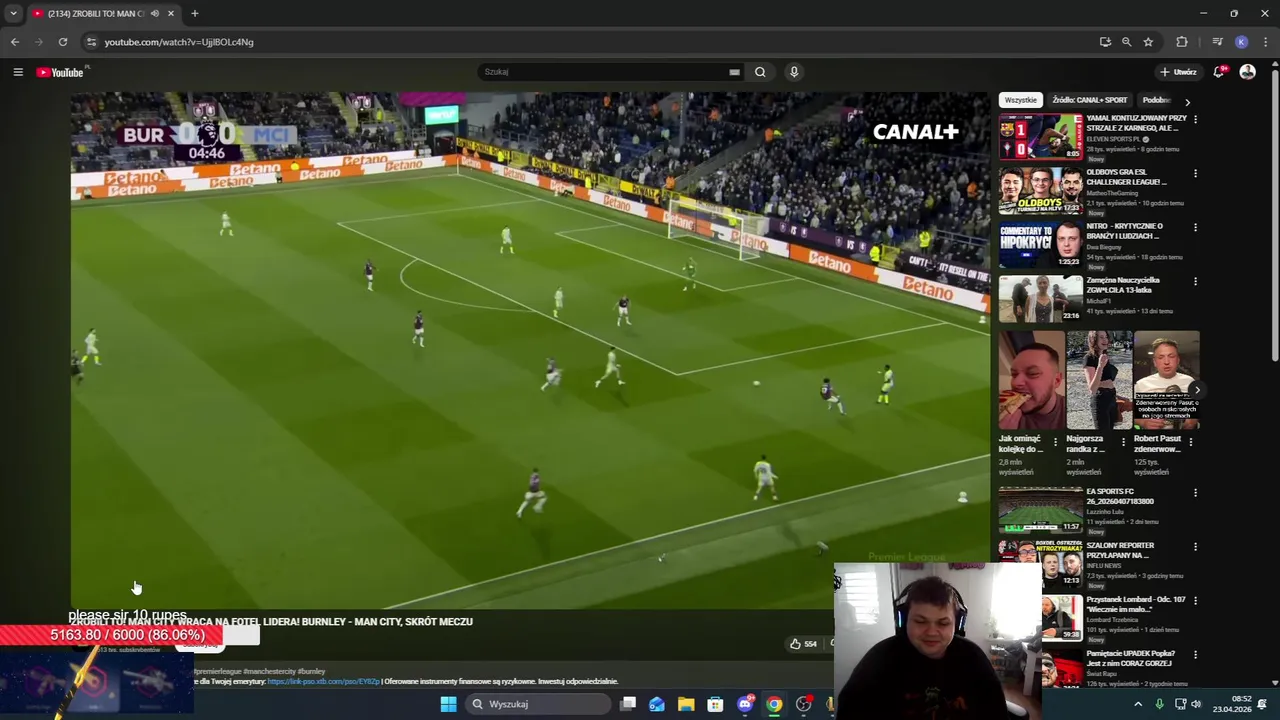The image size is (1280, 720).
Task: Open options for 'Robert Pasut zdenerwow' short
Action: (x=1191, y=441)
